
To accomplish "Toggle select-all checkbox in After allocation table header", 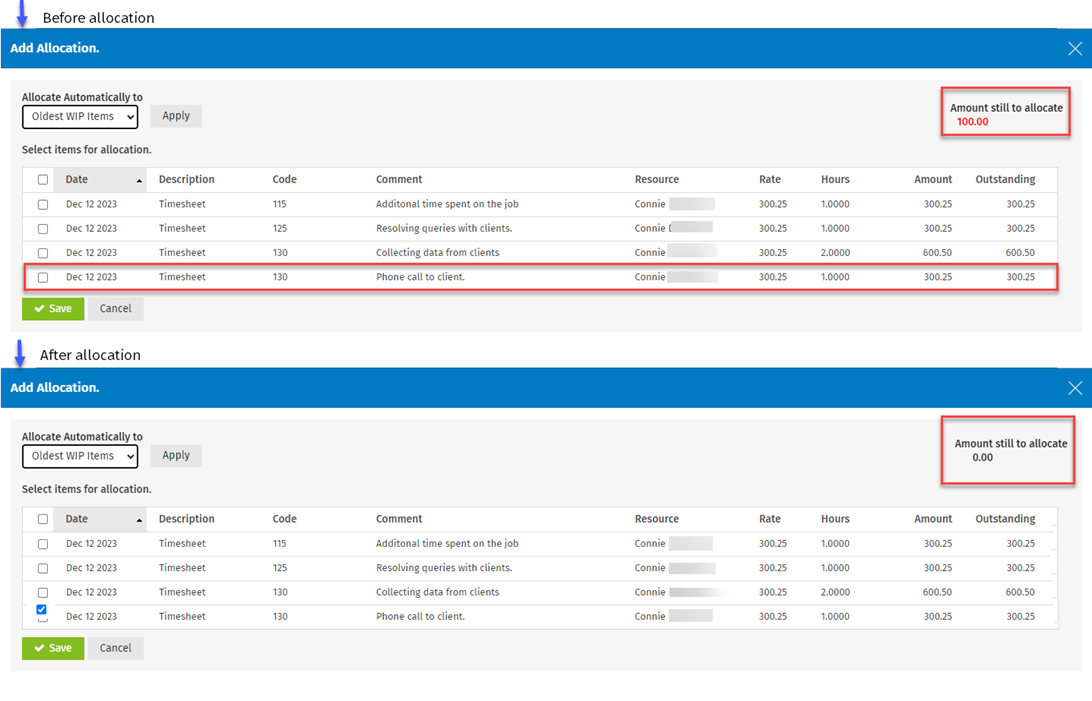I will tap(43, 519).
